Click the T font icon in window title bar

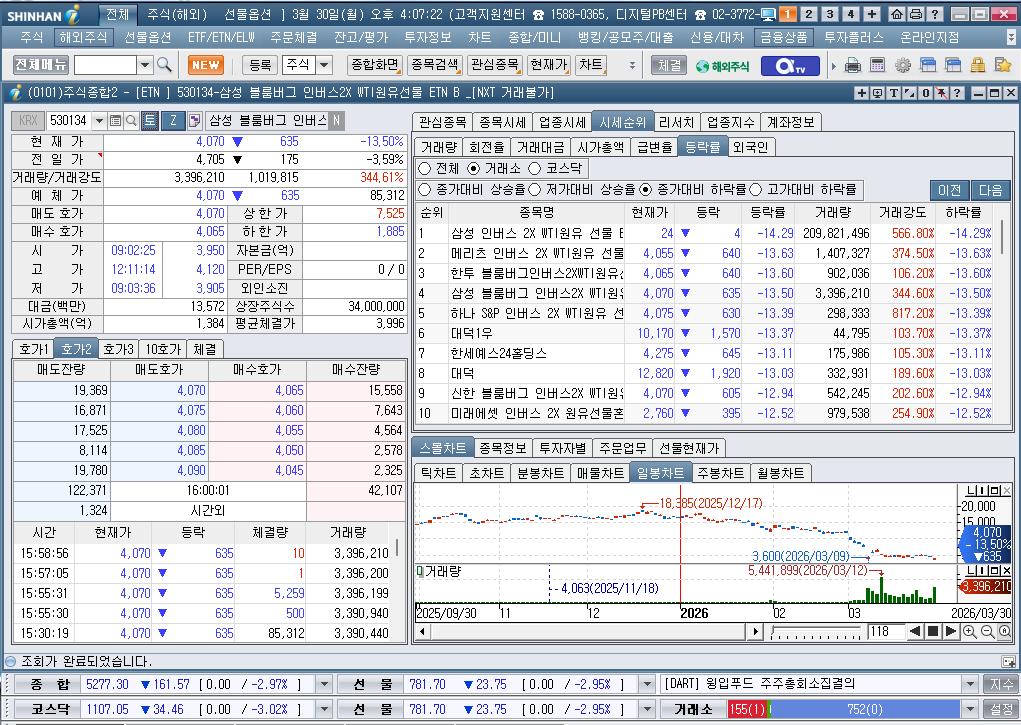point(894,93)
